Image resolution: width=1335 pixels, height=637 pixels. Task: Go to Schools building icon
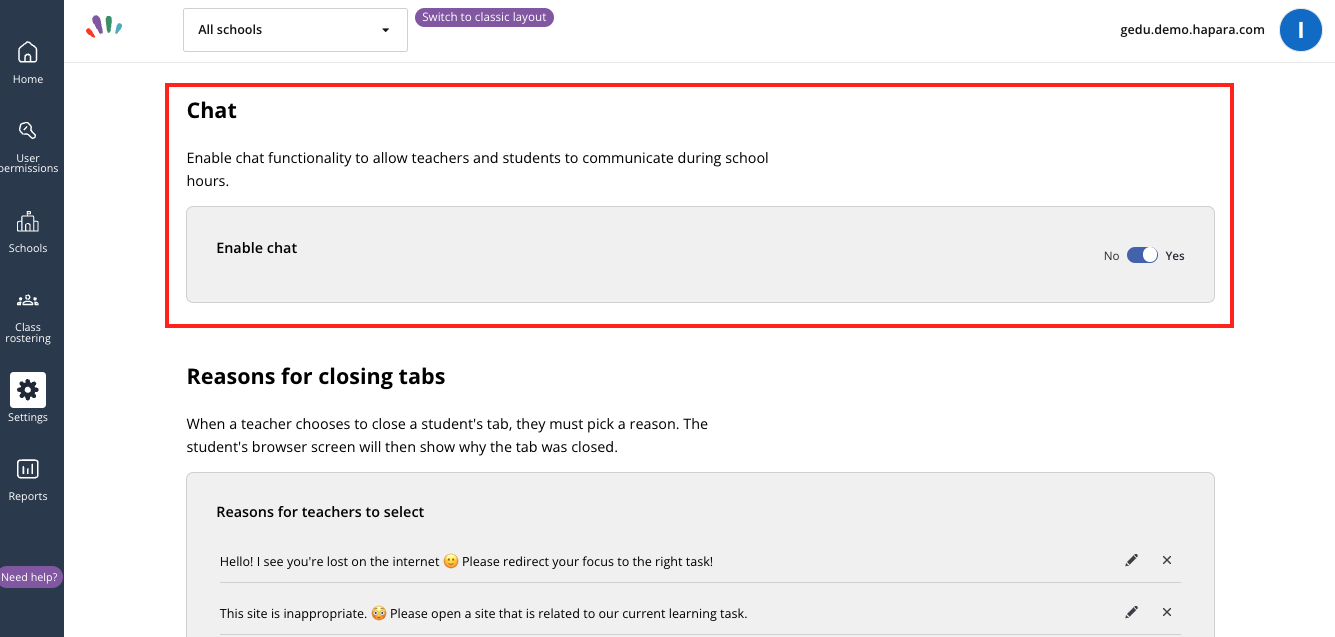[28, 221]
